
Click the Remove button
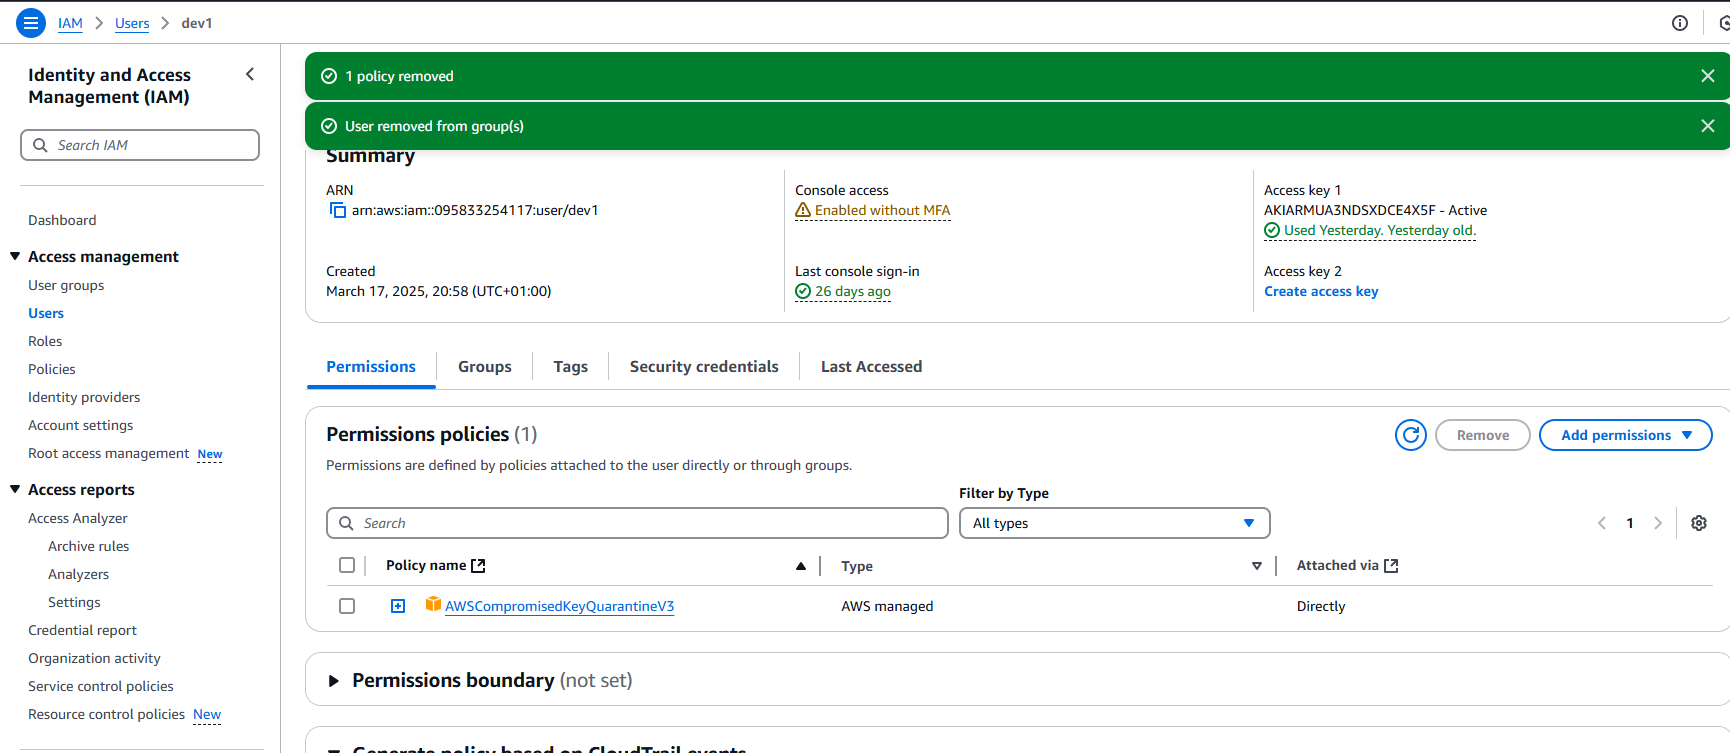tap(1483, 435)
